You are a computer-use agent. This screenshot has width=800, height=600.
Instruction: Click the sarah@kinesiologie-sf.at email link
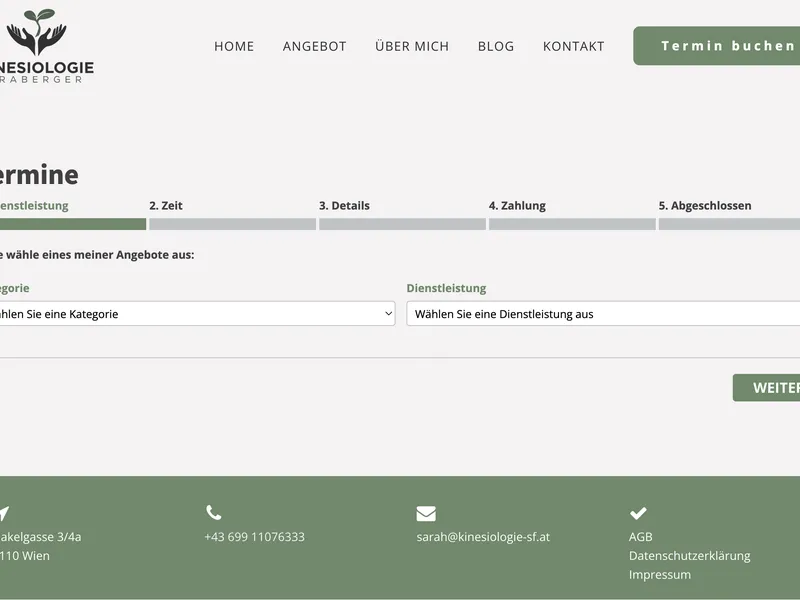point(483,537)
